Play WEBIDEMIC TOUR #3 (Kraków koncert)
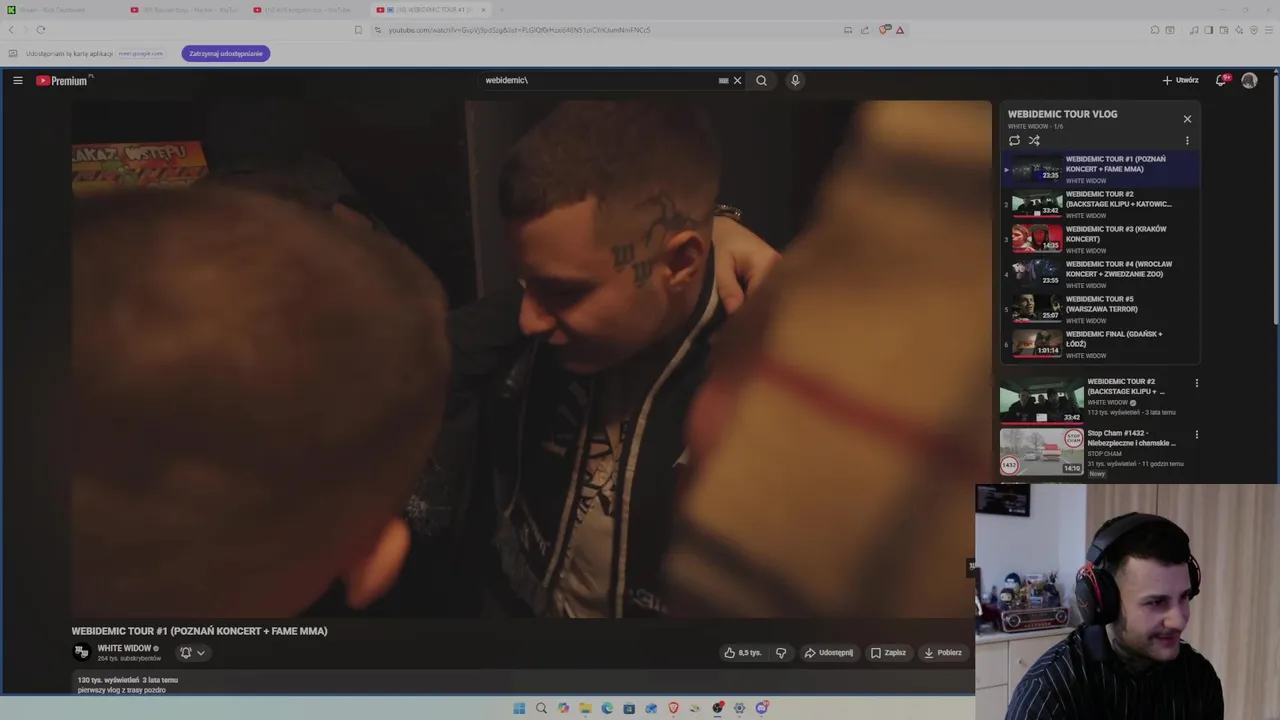This screenshot has width=1280, height=720. (x=1100, y=239)
